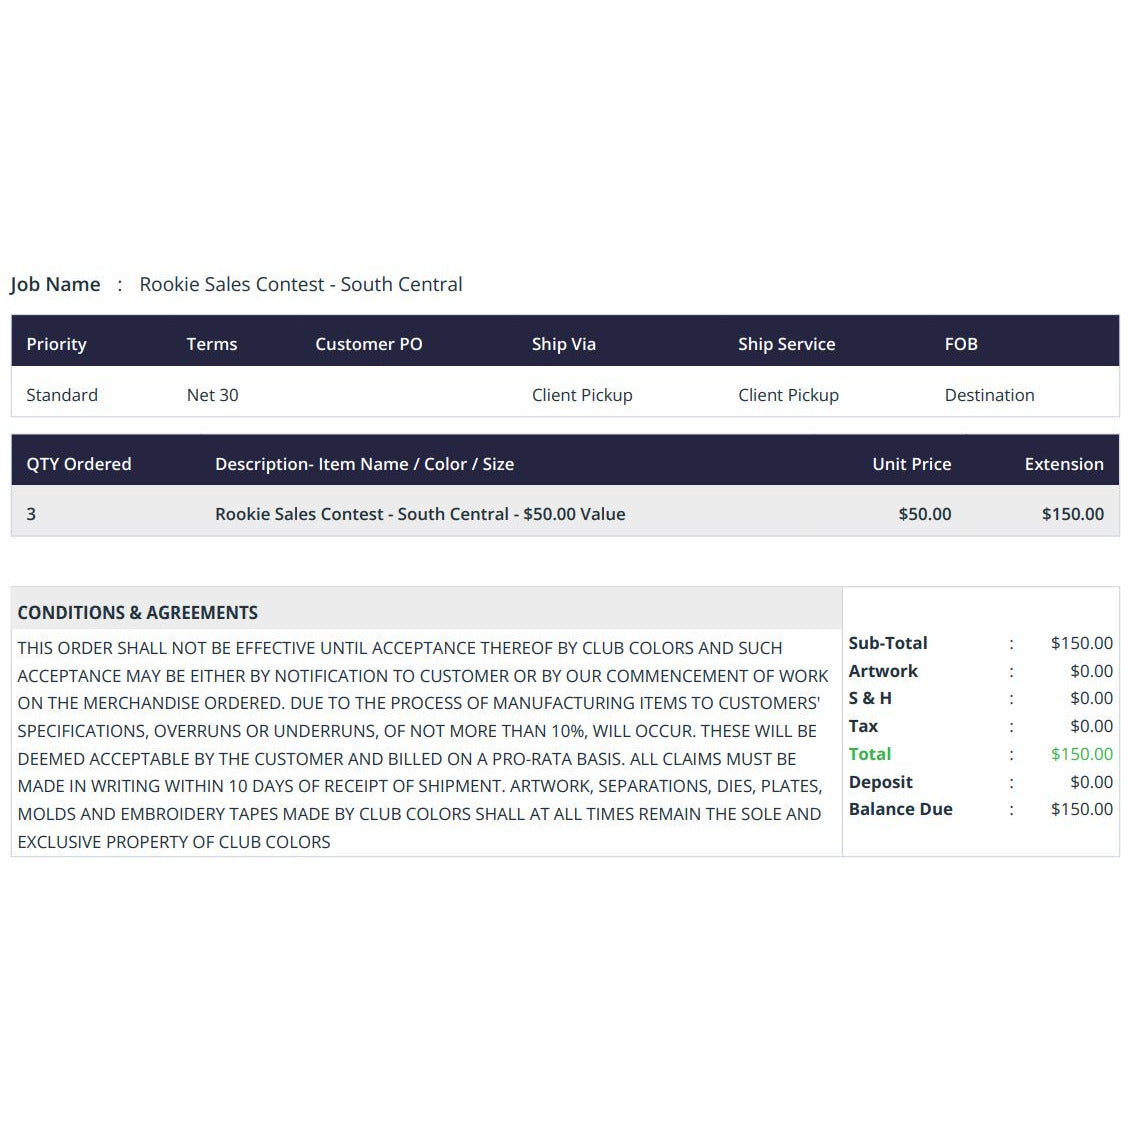Click the Sub-Total amount value
Viewport: 1128px width, 1128px height.
click(1081, 642)
